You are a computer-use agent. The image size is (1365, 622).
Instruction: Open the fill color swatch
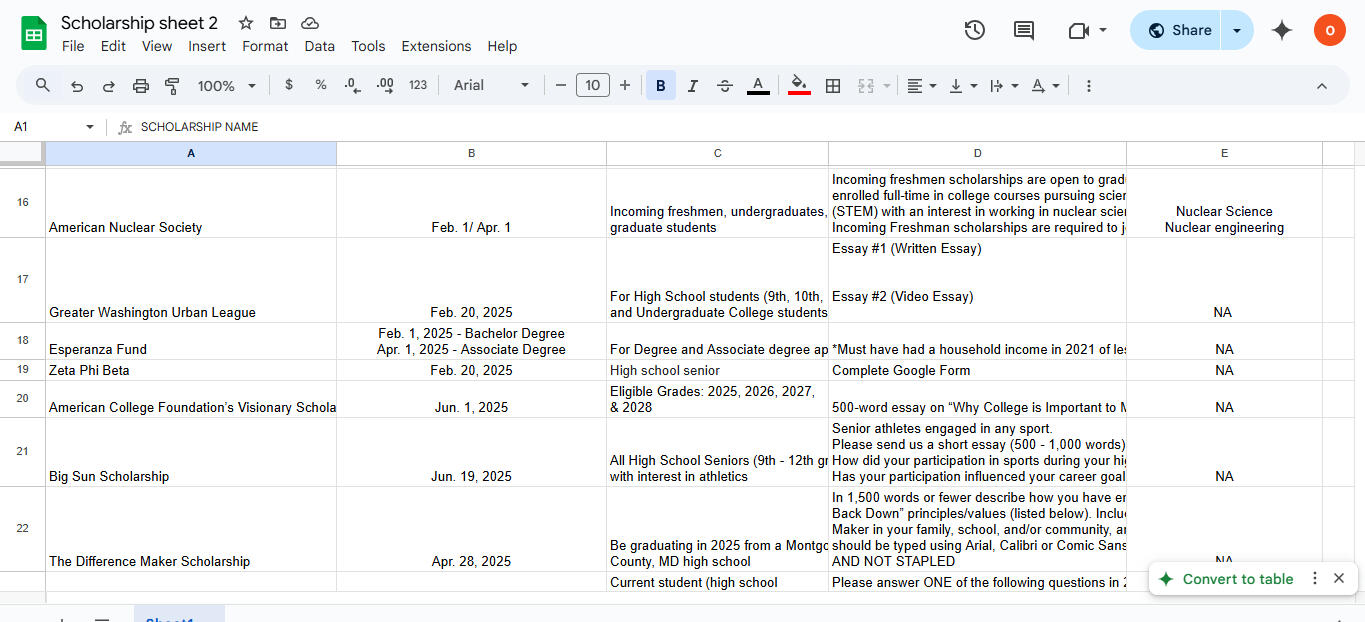click(799, 86)
